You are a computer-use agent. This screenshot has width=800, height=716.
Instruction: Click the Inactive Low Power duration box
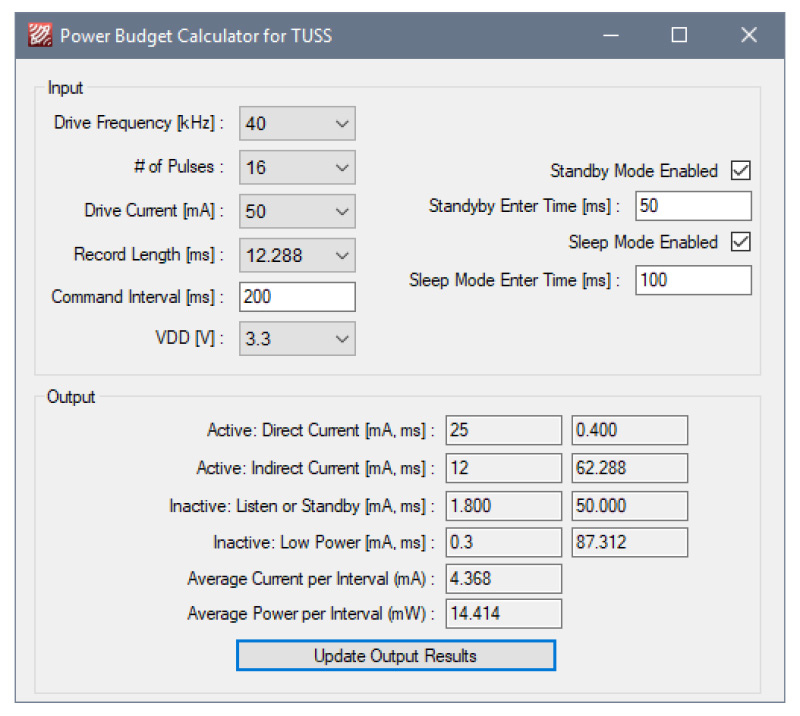click(x=629, y=542)
